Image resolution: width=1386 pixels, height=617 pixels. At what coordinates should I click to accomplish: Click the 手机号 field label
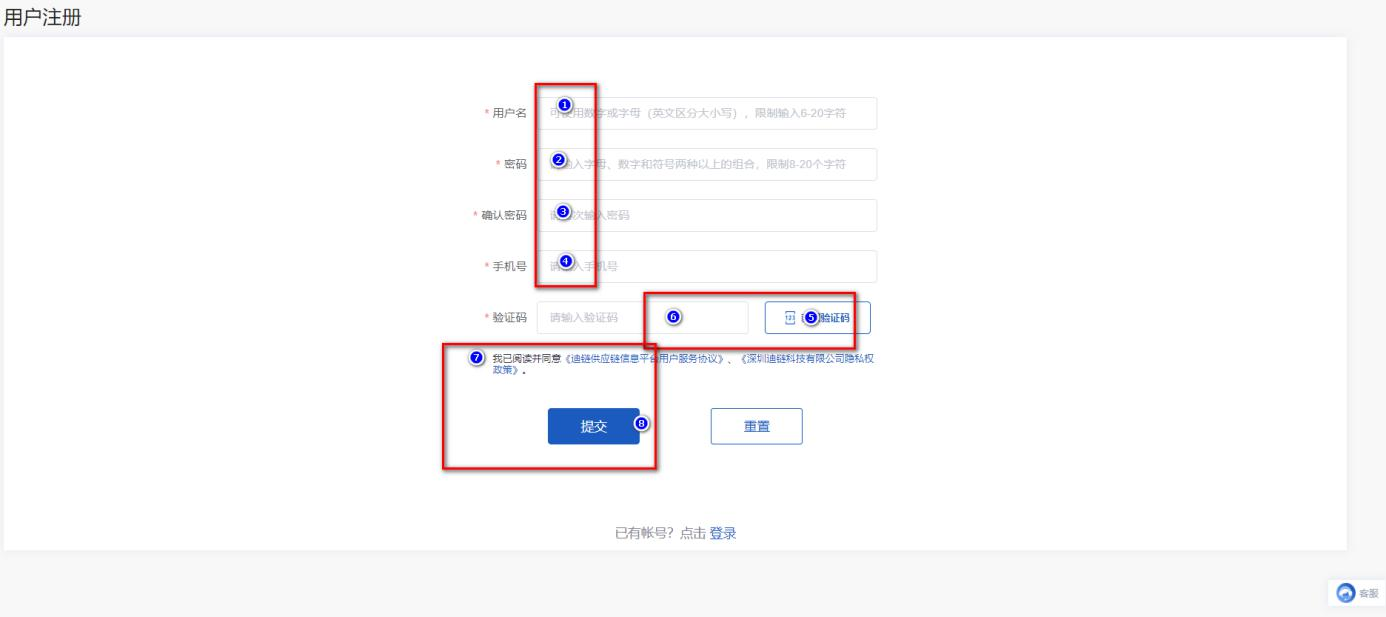[509, 266]
